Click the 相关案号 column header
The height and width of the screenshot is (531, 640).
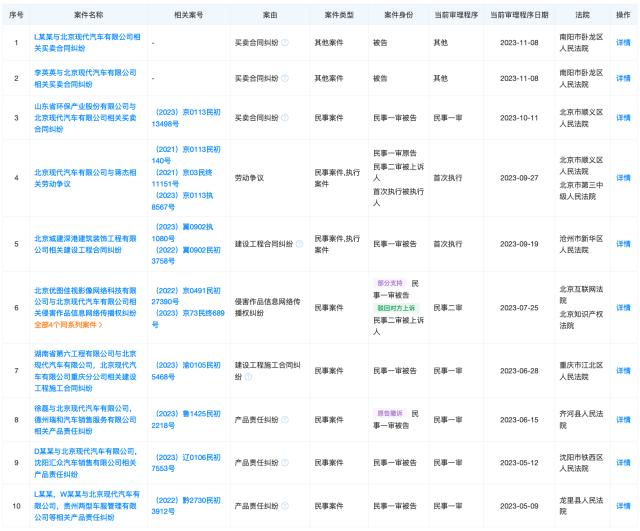(x=188, y=15)
